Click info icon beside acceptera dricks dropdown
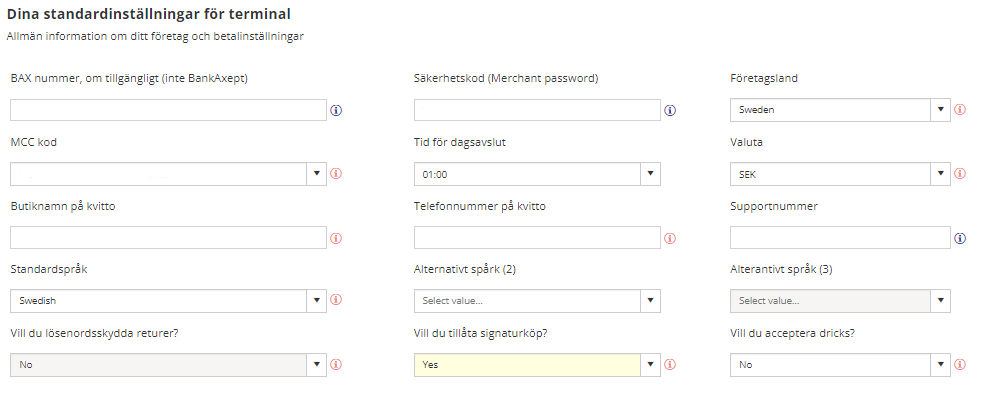 960,364
